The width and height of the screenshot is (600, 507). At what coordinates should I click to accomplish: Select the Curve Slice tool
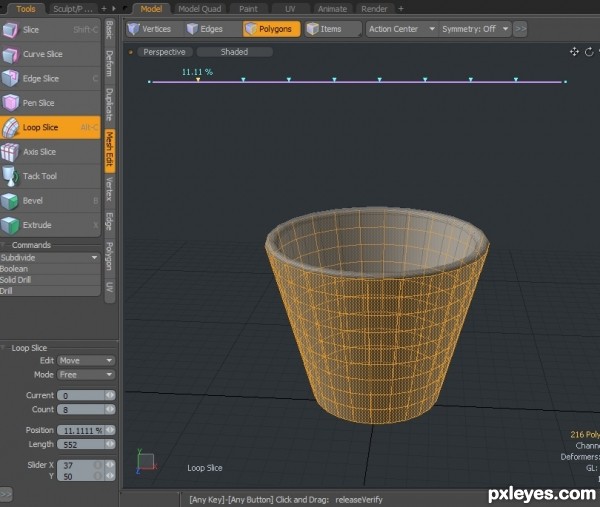(50, 54)
